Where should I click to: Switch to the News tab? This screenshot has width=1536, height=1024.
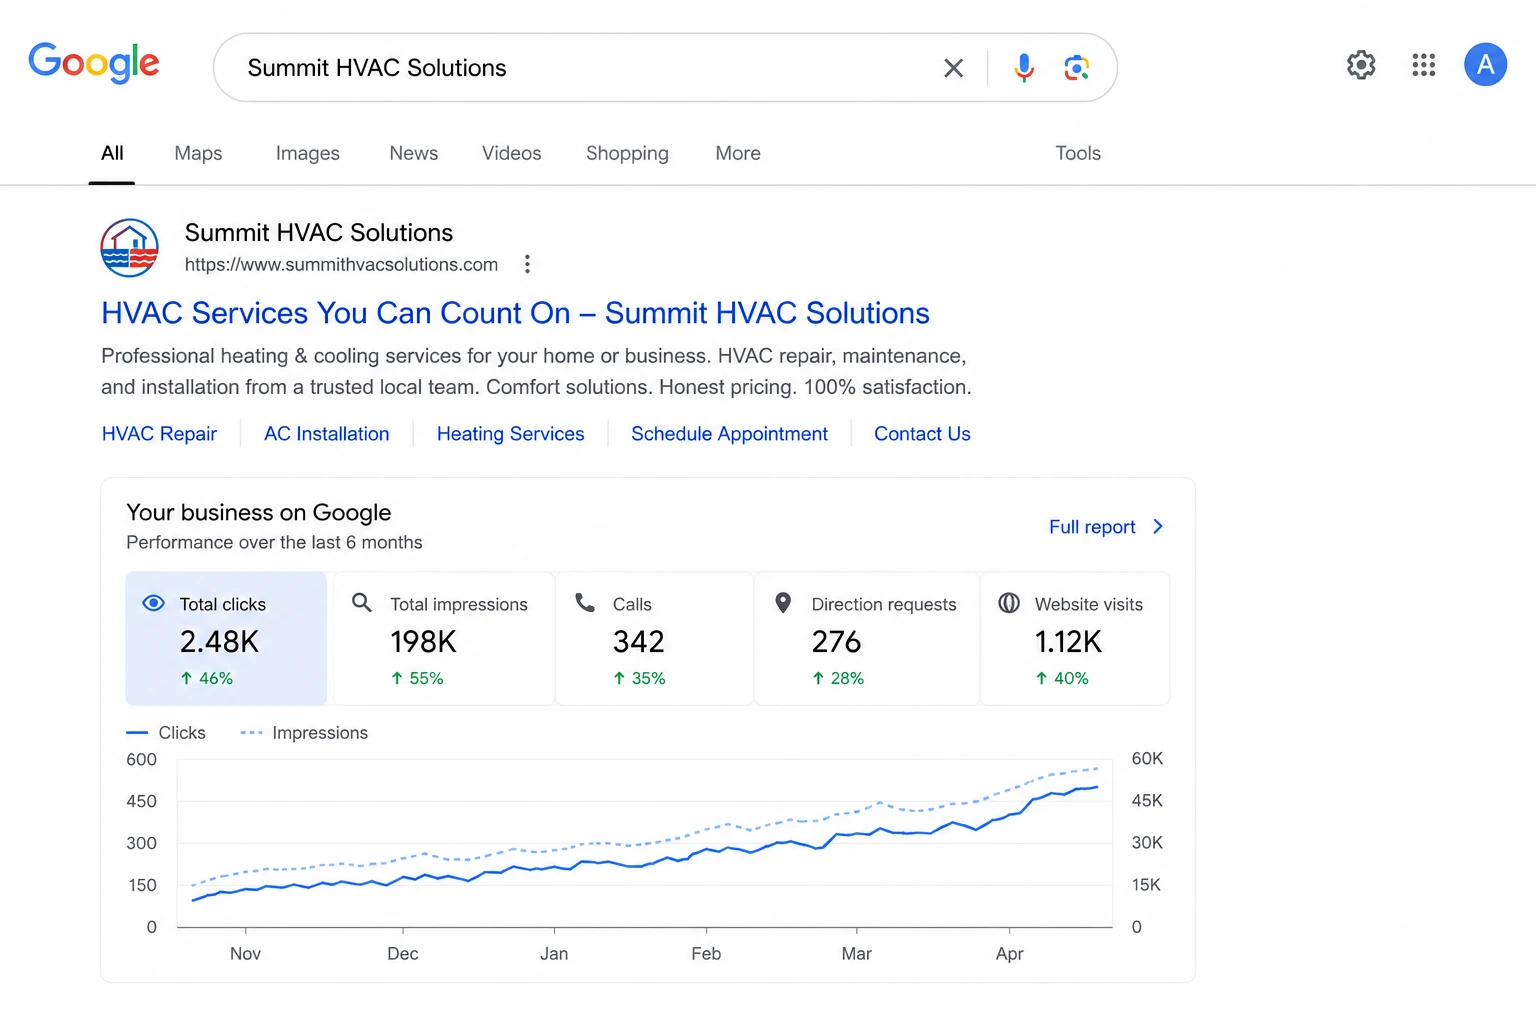pyautogui.click(x=413, y=153)
